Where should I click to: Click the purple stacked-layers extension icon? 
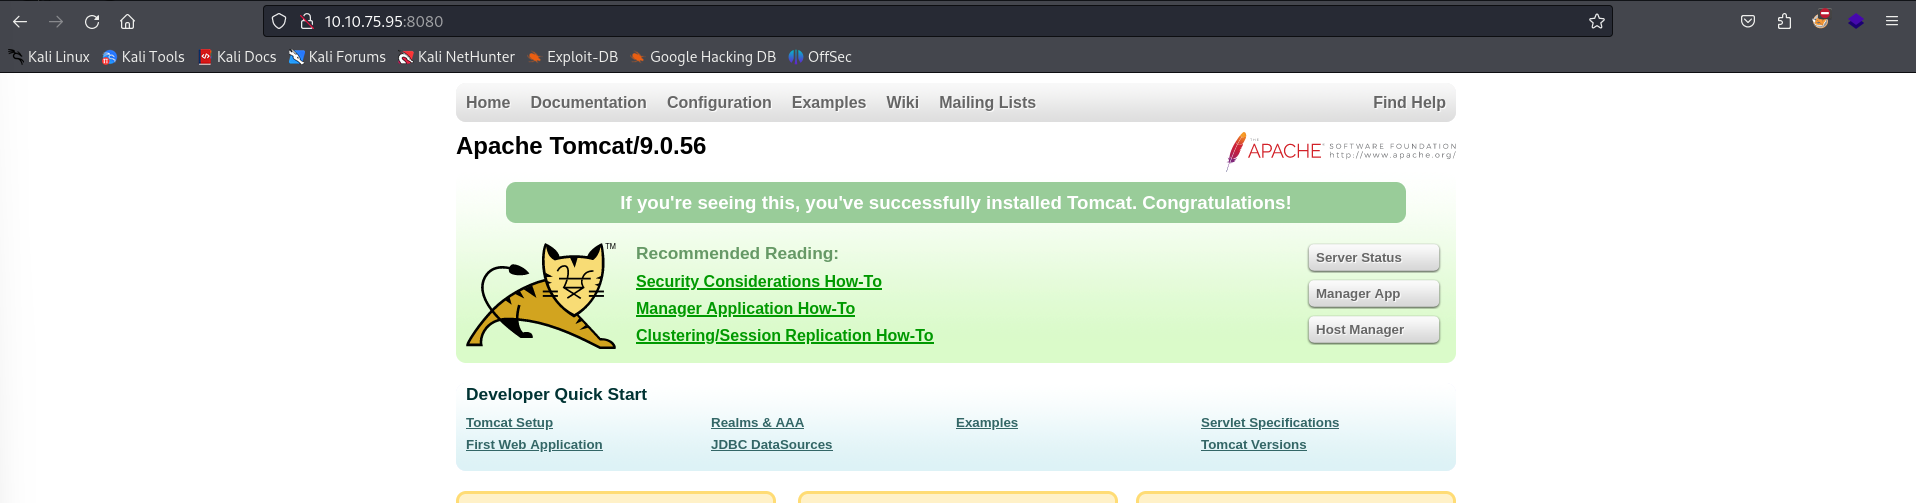point(1856,21)
